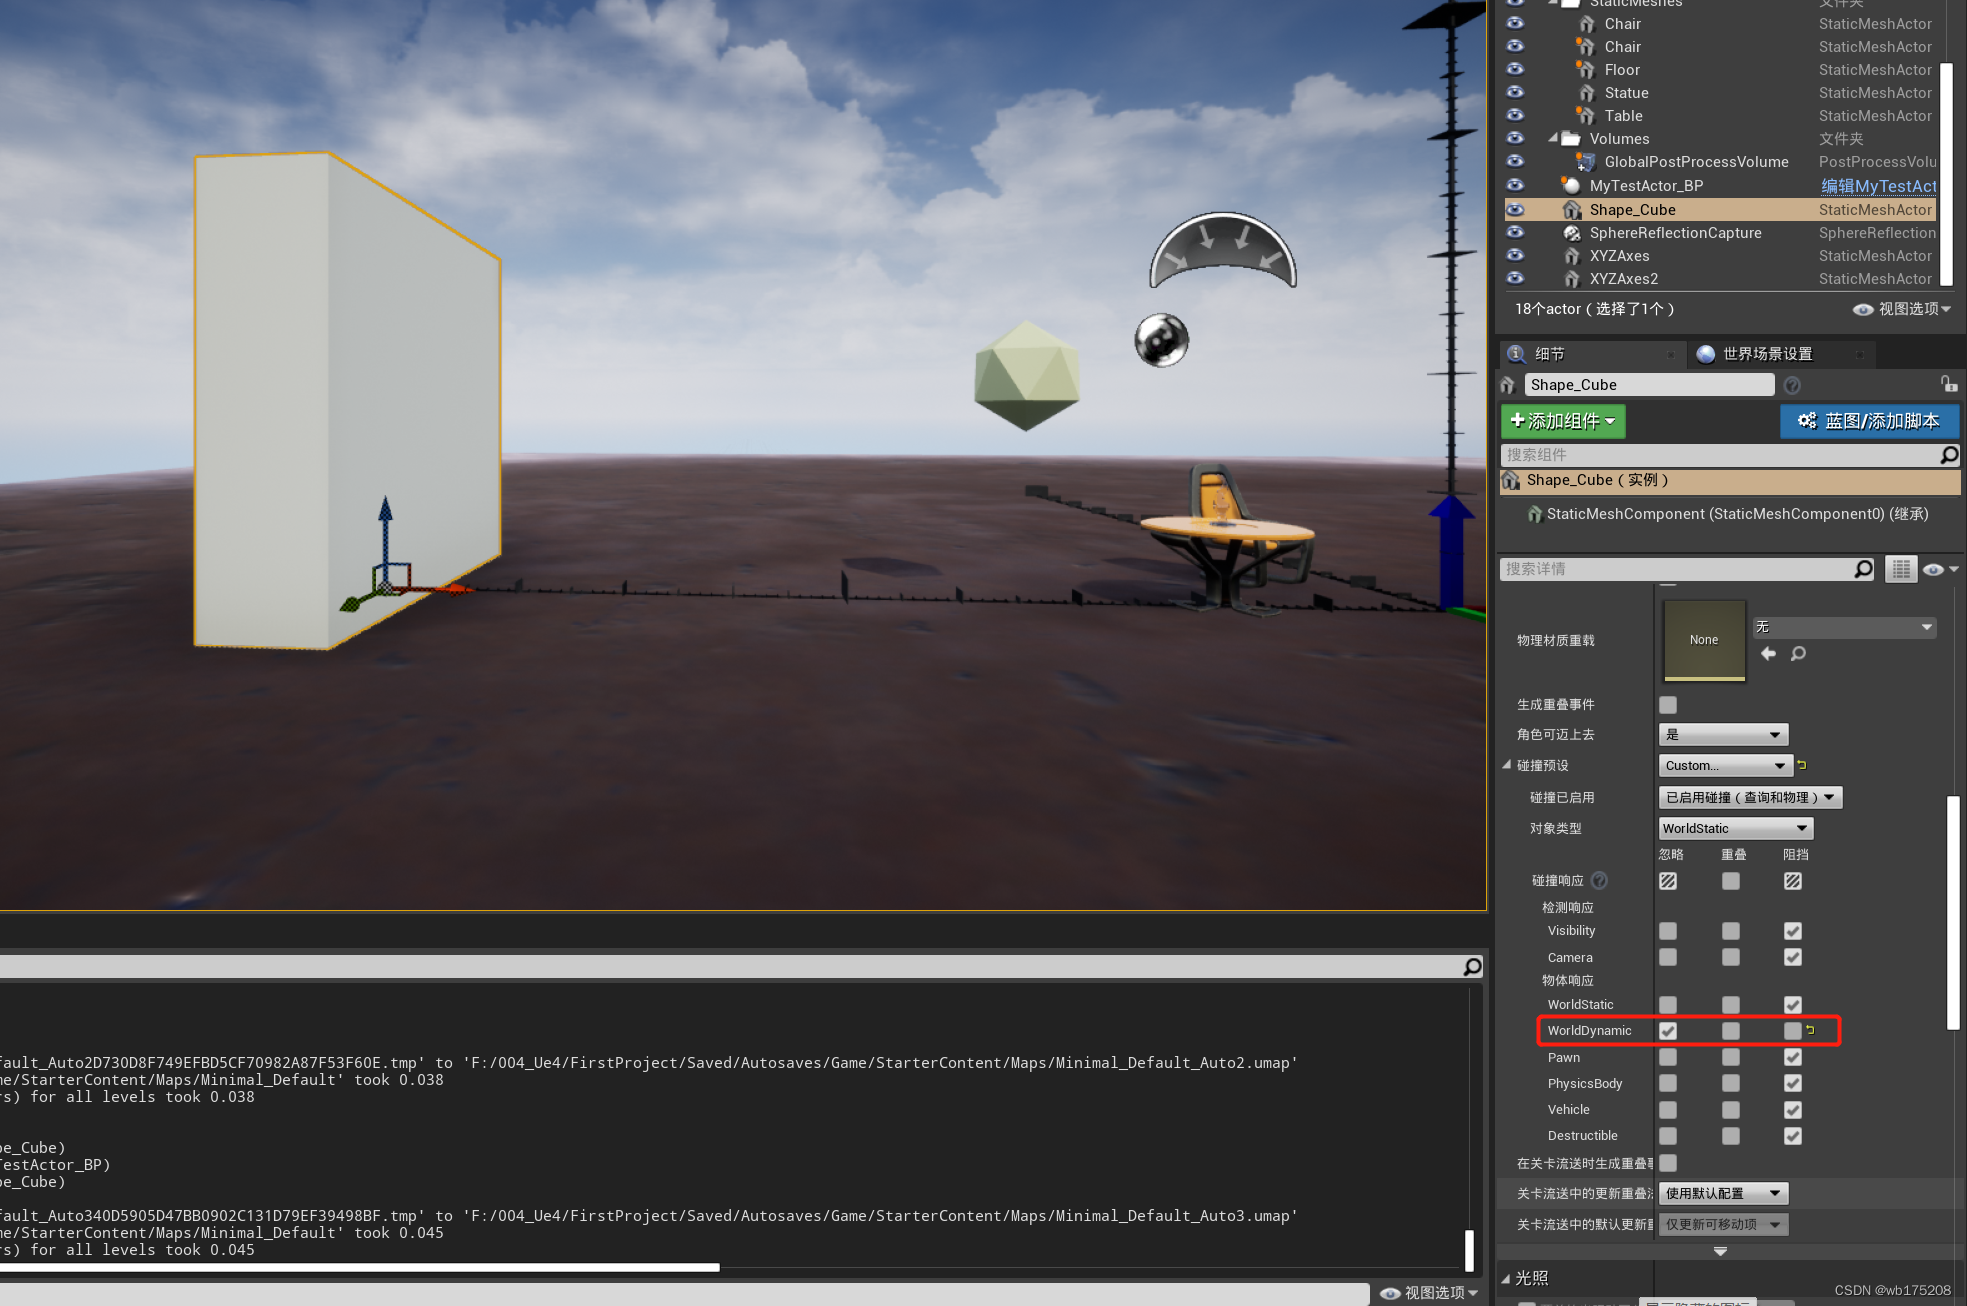
Task: Click the Floor static mesh actor icon
Action: (1586, 70)
